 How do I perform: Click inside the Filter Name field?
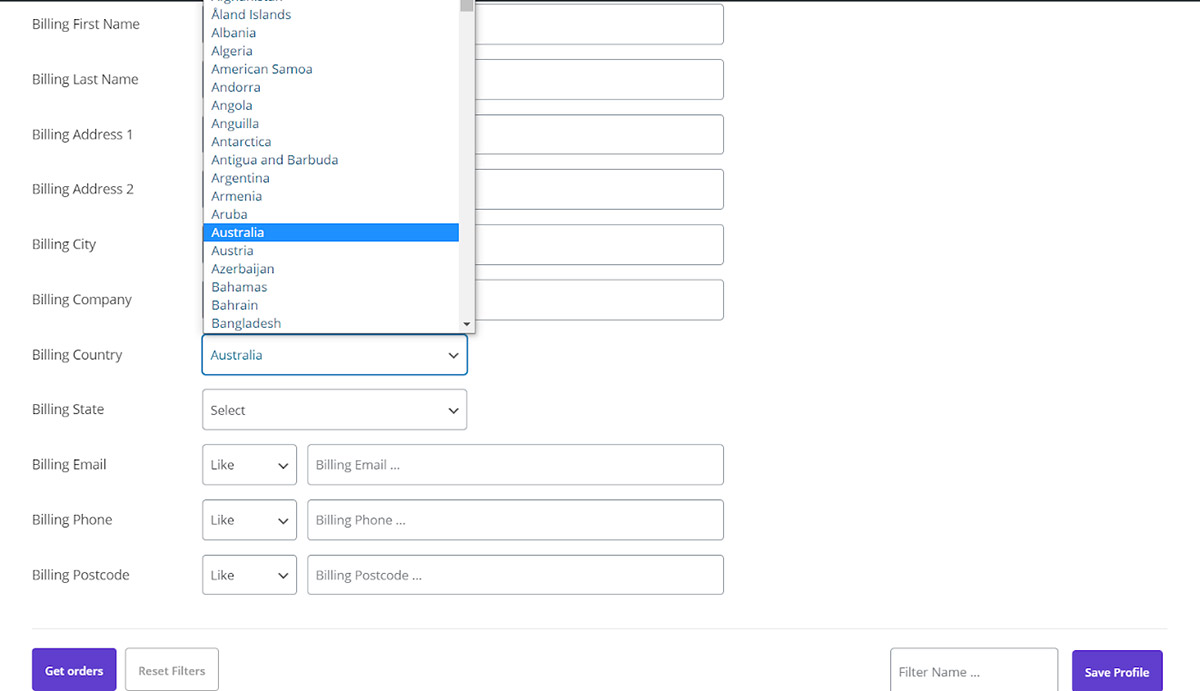click(x=973, y=671)
